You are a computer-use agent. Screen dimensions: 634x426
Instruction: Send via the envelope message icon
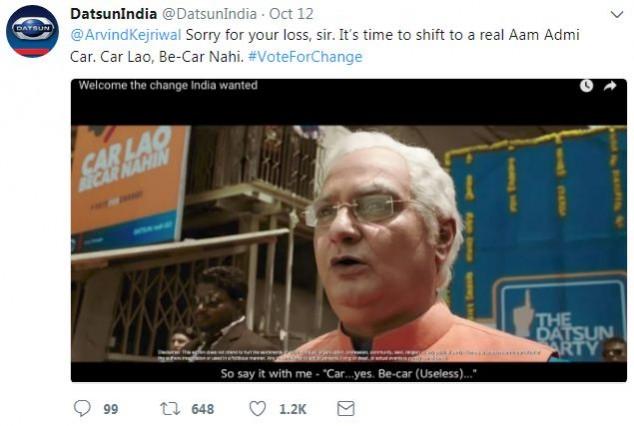pyautogui.click(x=346, y=409)
